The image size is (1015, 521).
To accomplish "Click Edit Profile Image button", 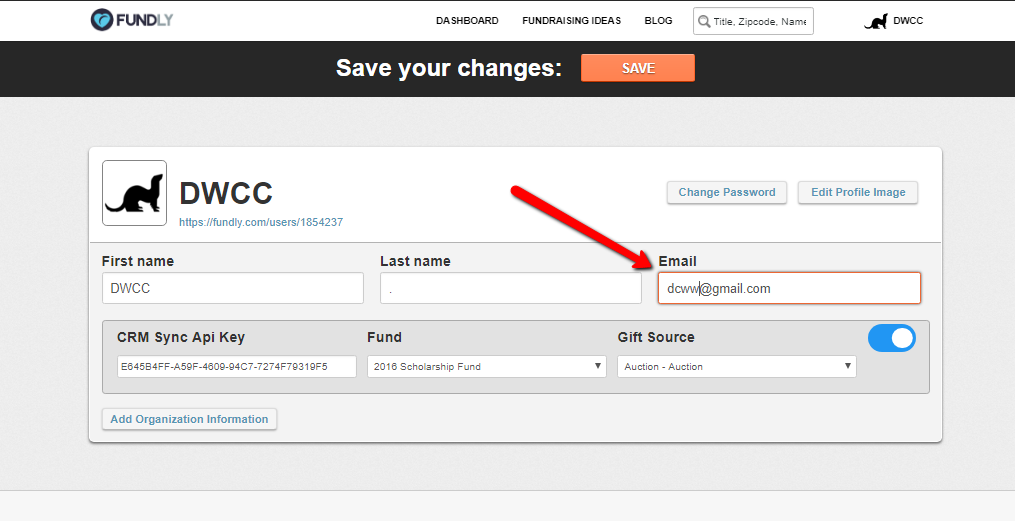I will click(858, 192).
